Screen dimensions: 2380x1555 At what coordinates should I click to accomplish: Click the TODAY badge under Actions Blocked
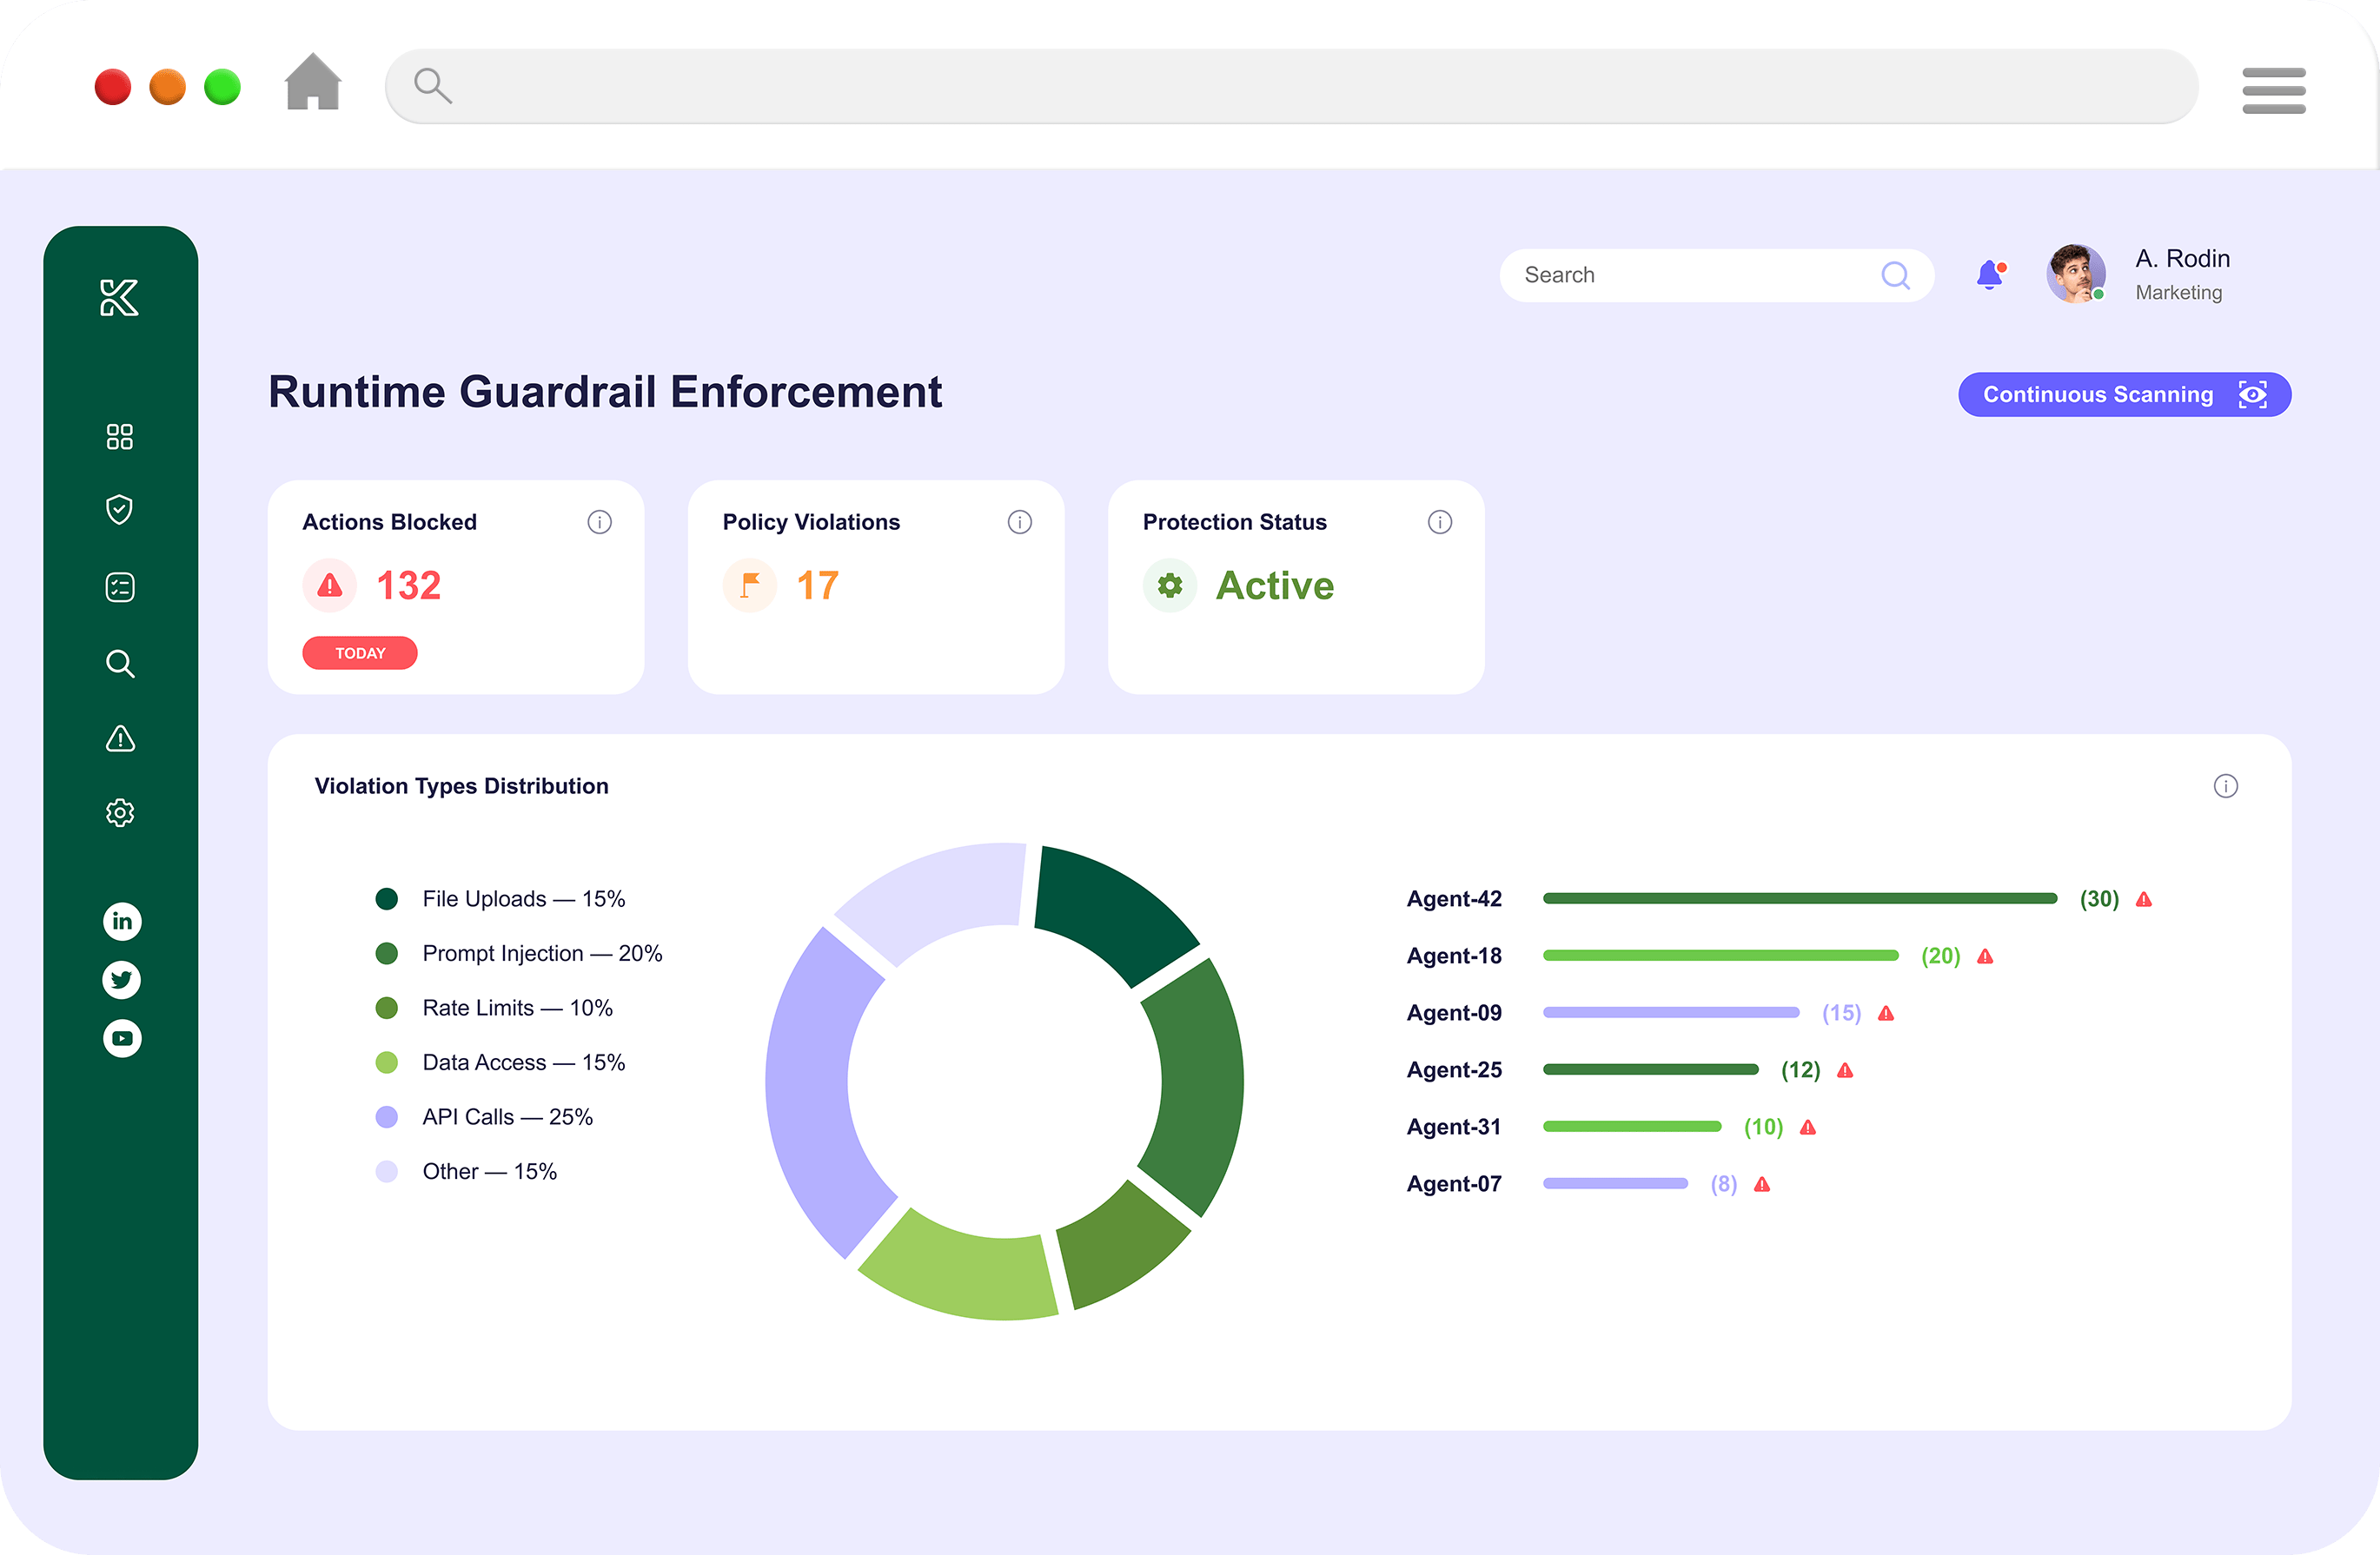pyautogui.click(x=360, y=653)
